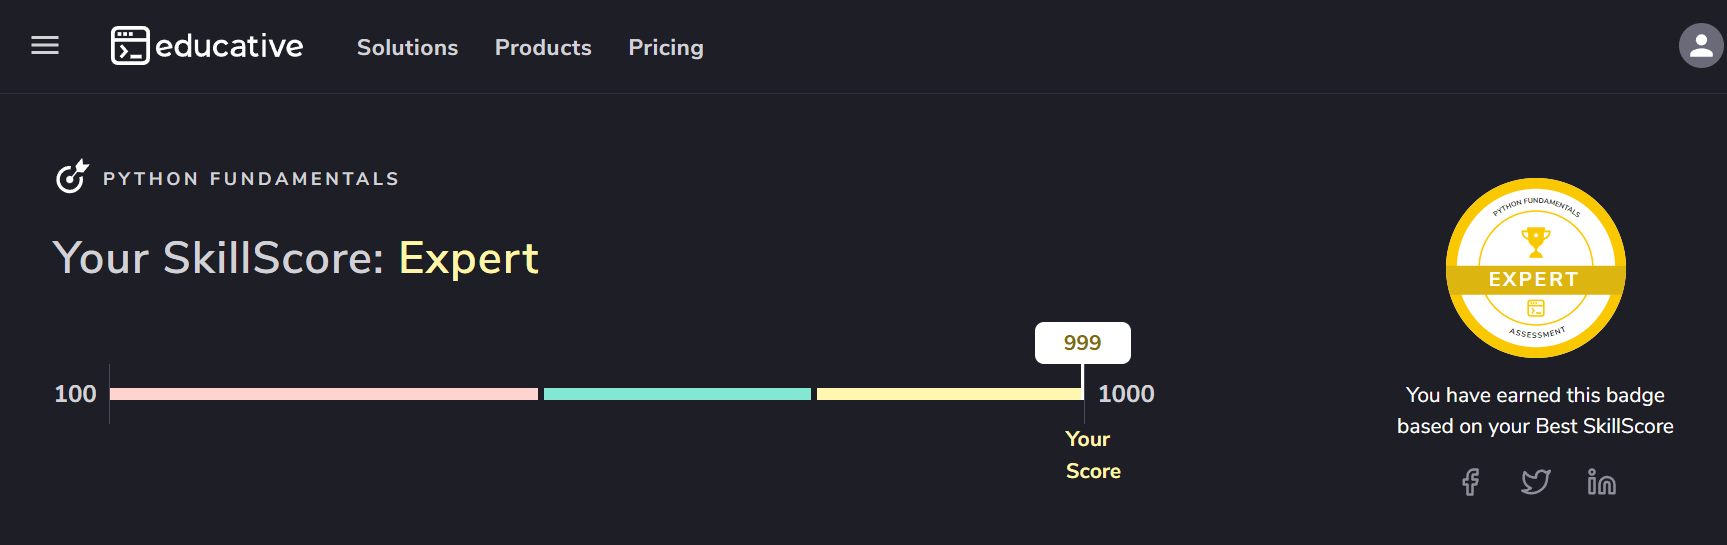This screenshot has width=1727, height=545.
Task: Open the user profile avatar
Action: tap(1700, 46)
